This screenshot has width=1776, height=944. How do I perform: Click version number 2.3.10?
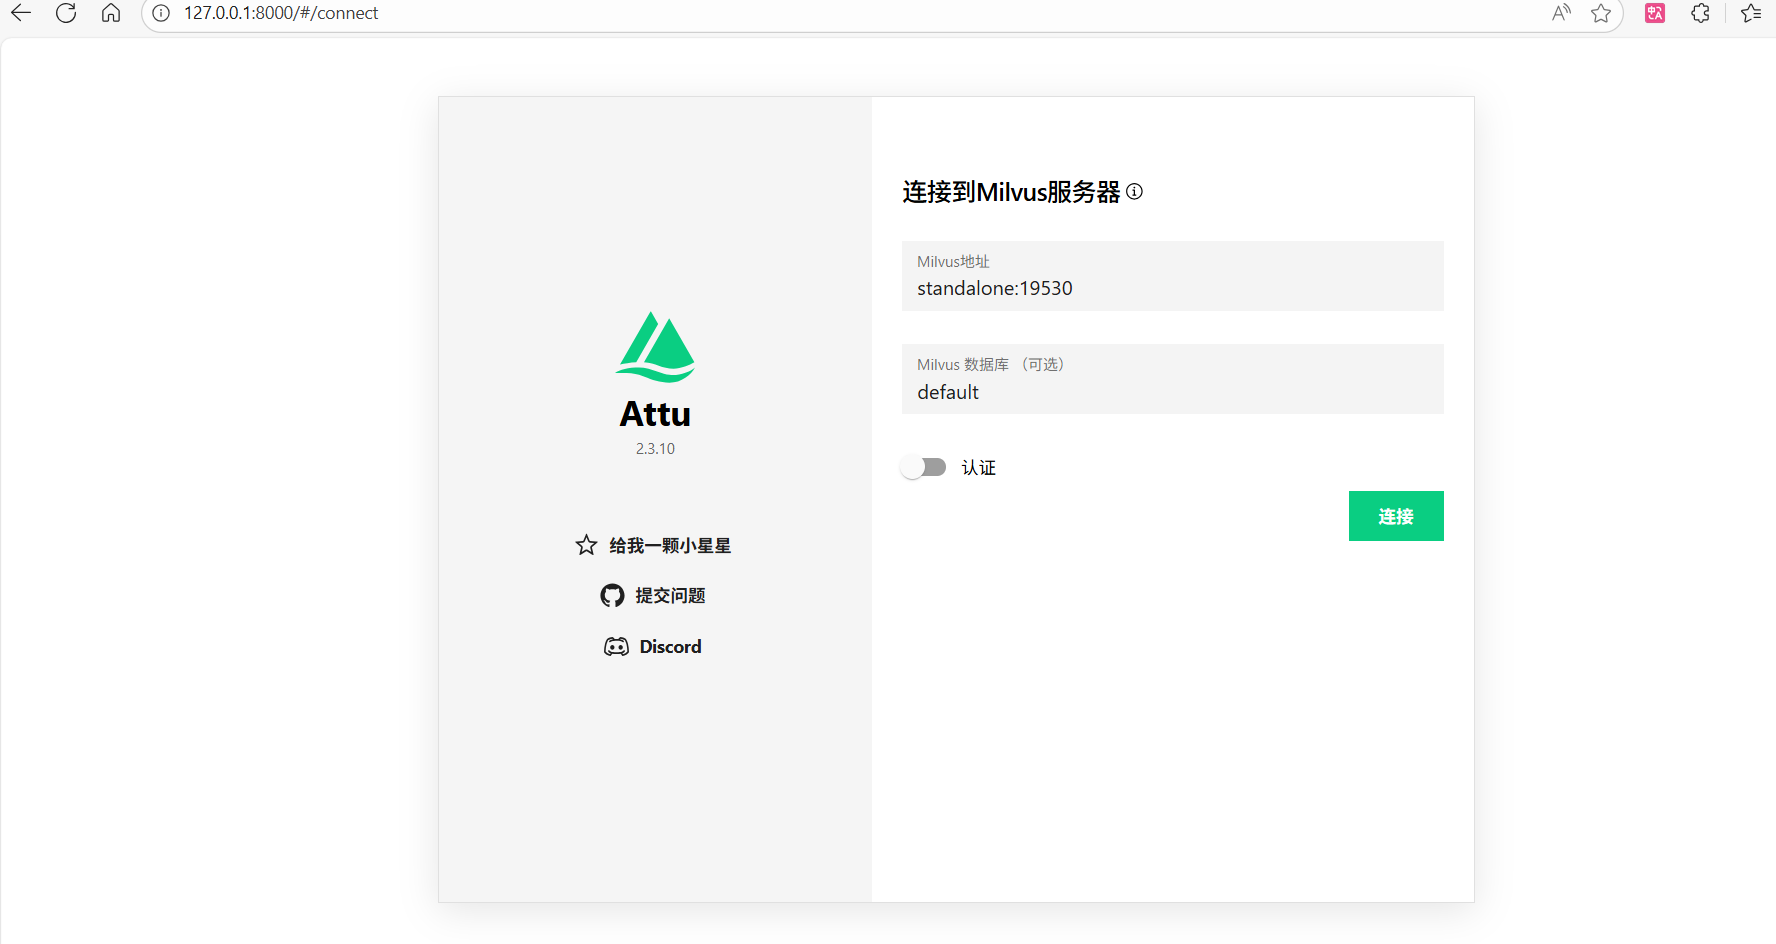(655, 449)
